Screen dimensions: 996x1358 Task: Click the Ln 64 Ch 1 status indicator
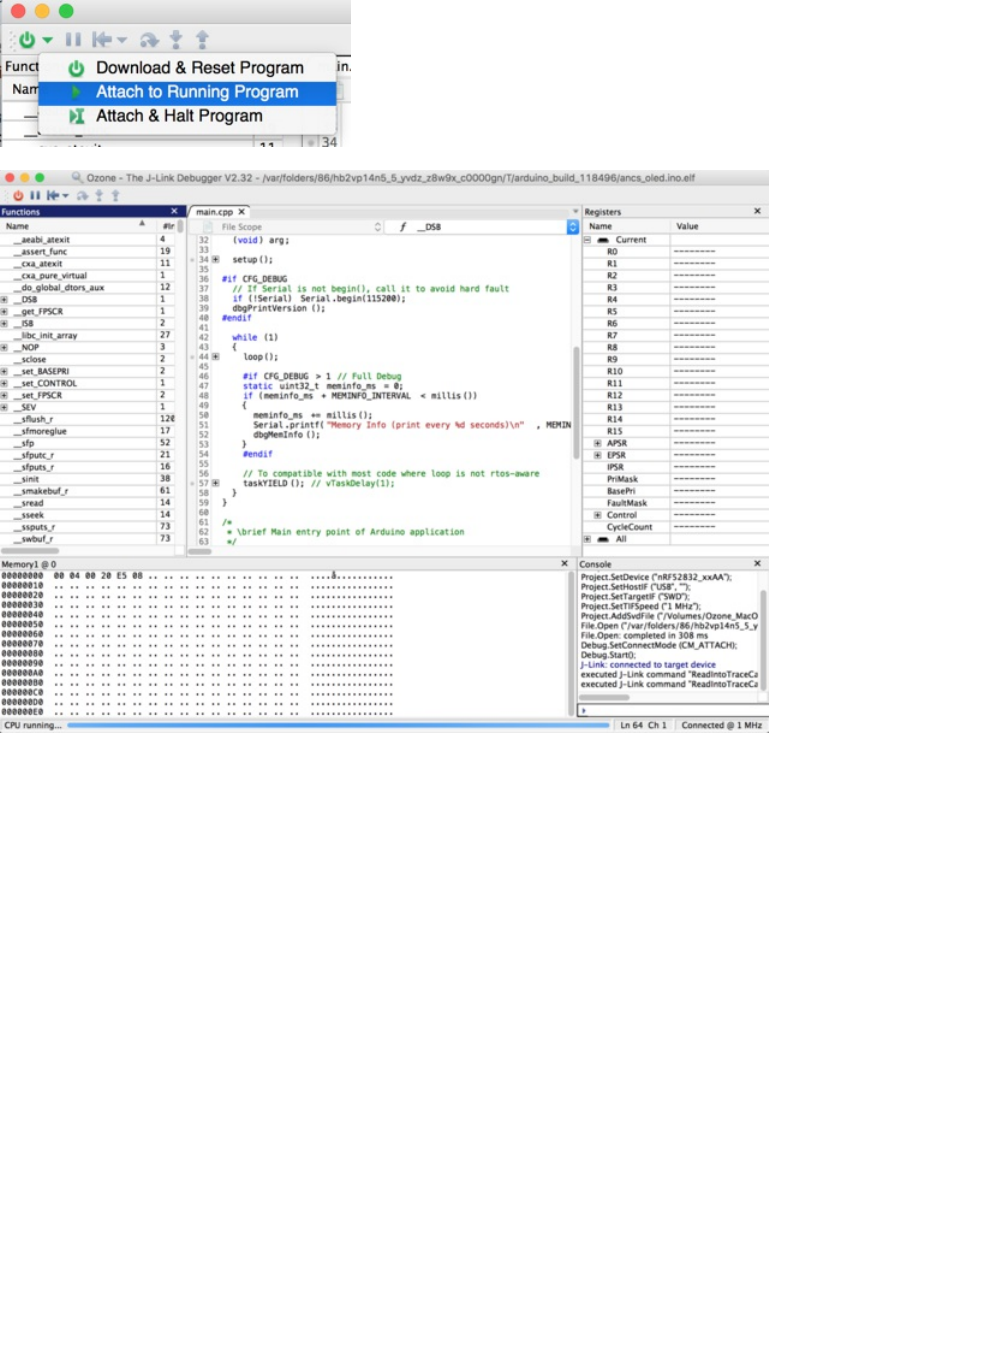coord(643,726)
